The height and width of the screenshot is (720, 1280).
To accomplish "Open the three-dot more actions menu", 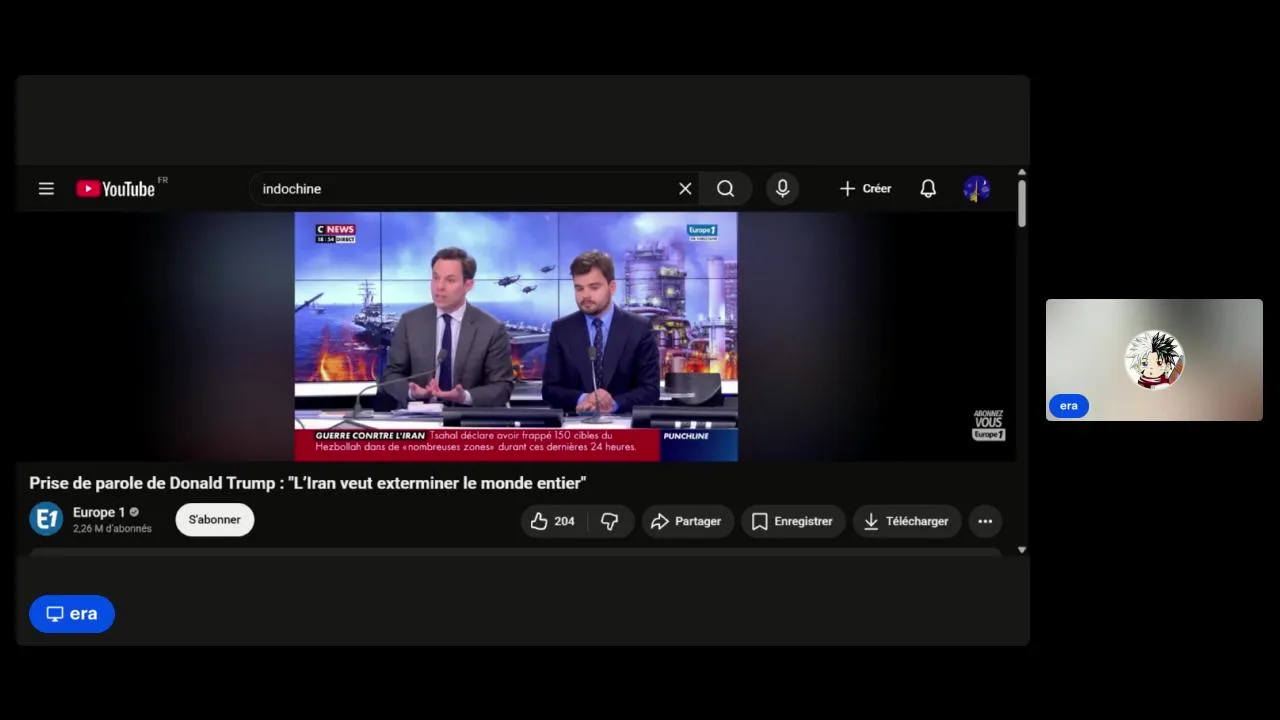I will [985, 521].
